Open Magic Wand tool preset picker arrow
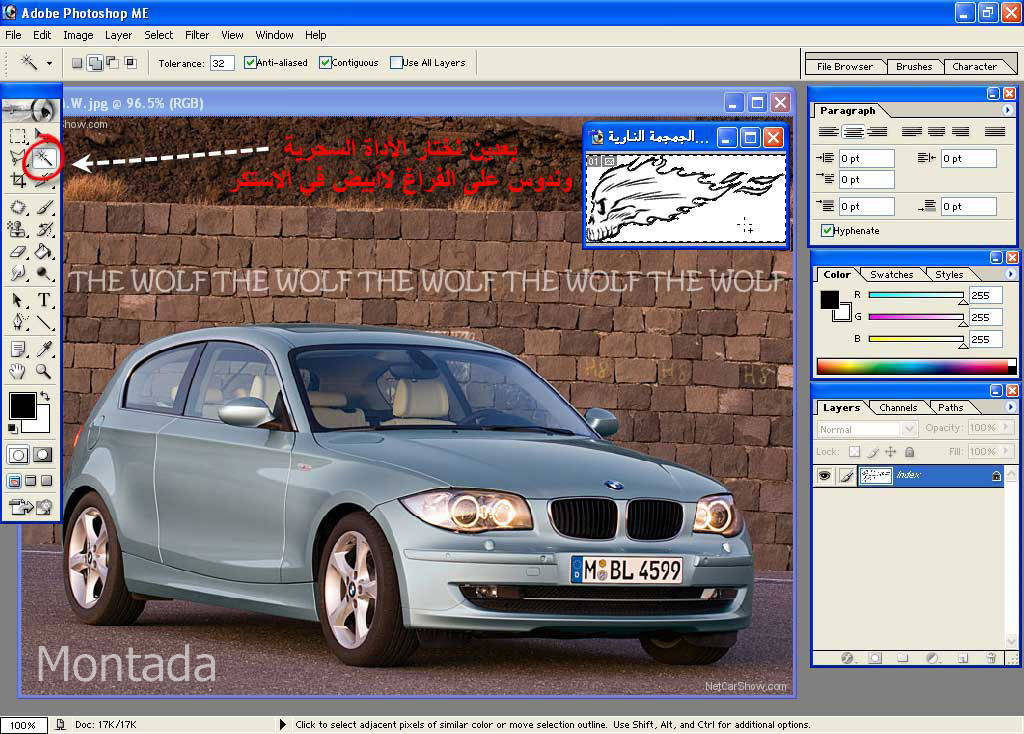 49,63
